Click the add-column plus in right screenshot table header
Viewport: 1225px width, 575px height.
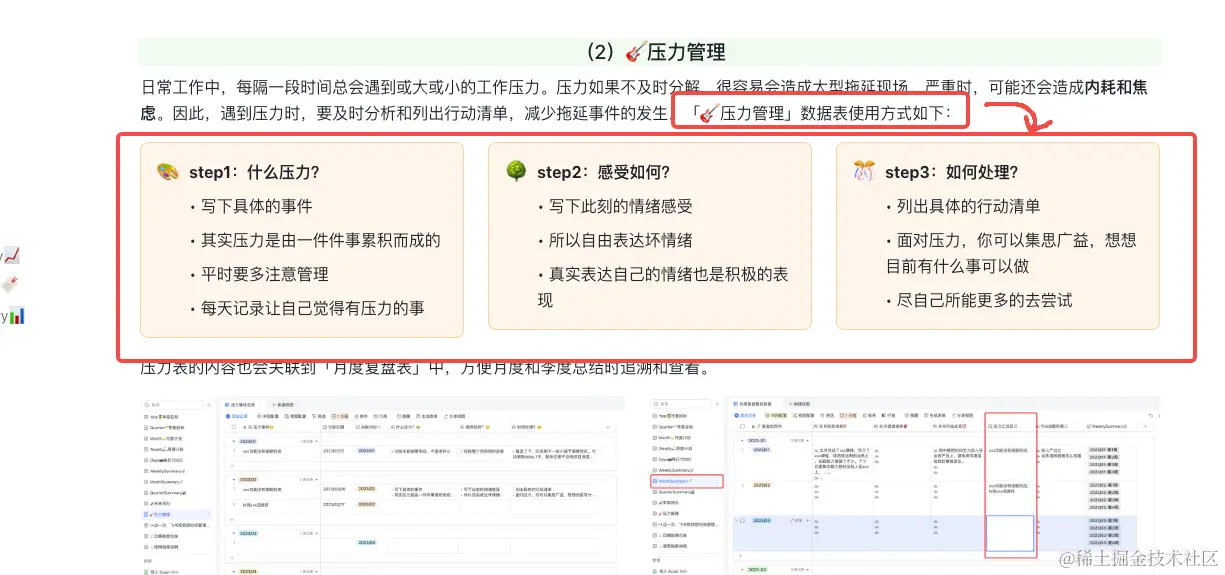1145,426
